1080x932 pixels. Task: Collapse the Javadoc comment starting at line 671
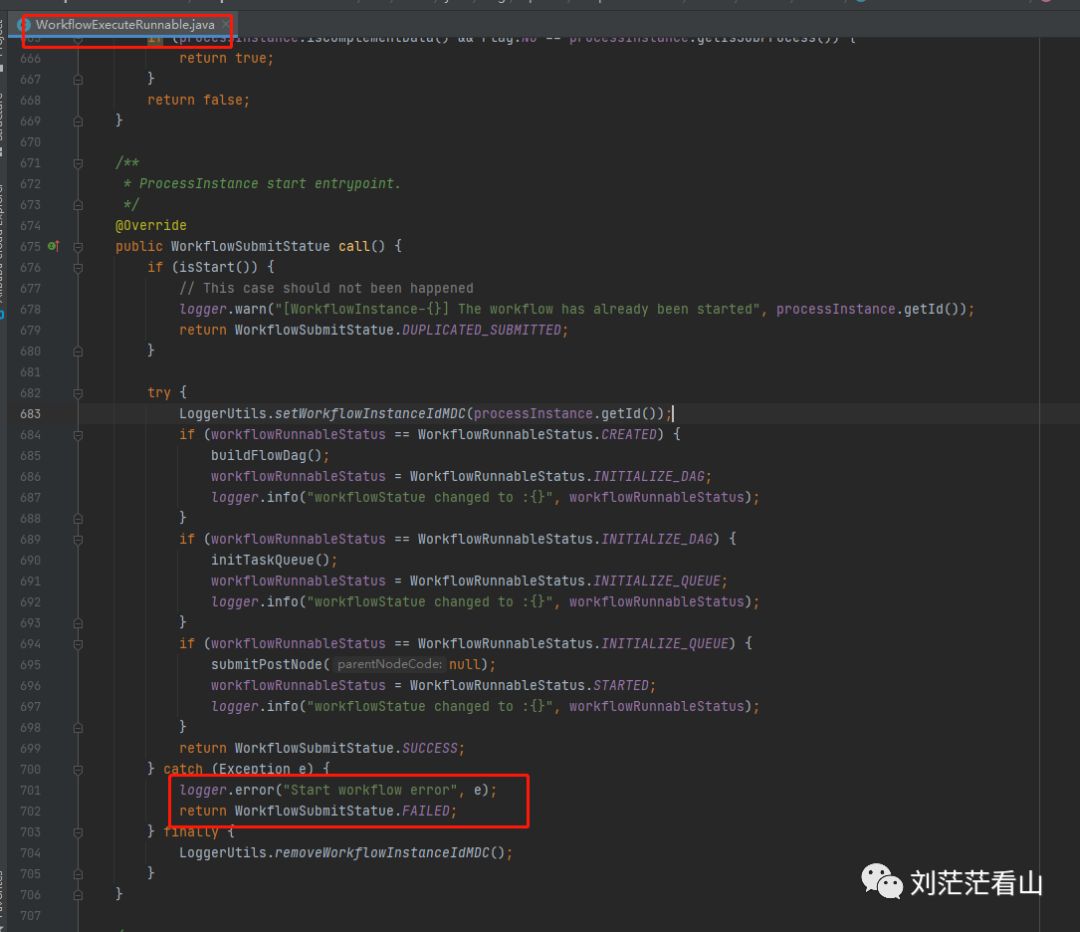click(78, 163)
